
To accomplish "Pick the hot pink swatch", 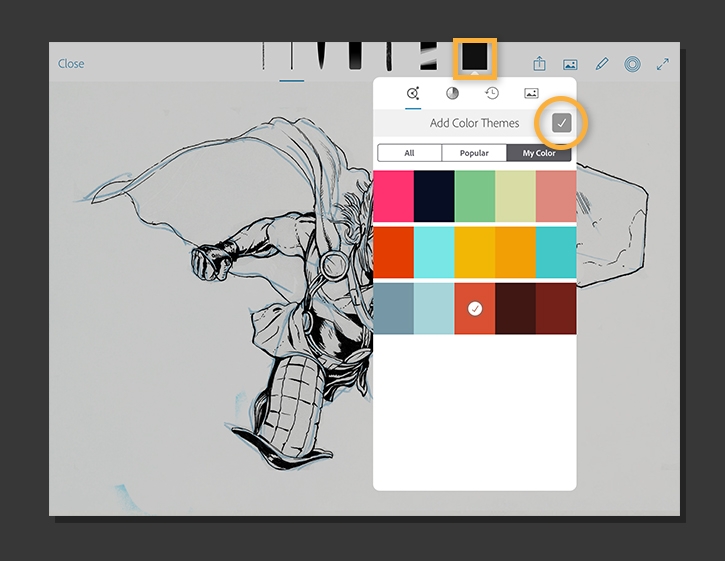I will (393, 197).
